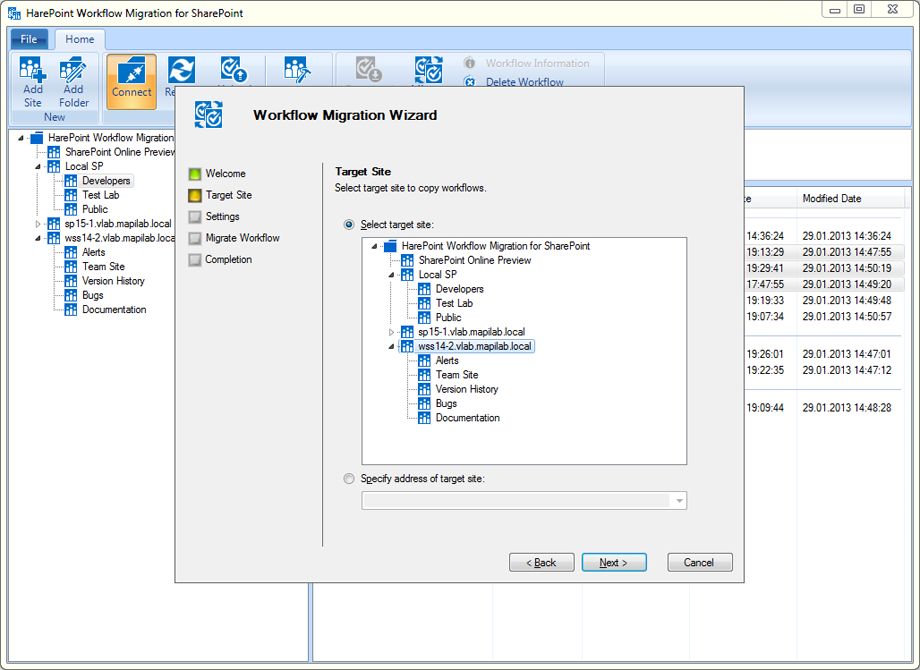Click the Alerts site icon in left tree
Screen dimensions: 920x670
(71, 252)
